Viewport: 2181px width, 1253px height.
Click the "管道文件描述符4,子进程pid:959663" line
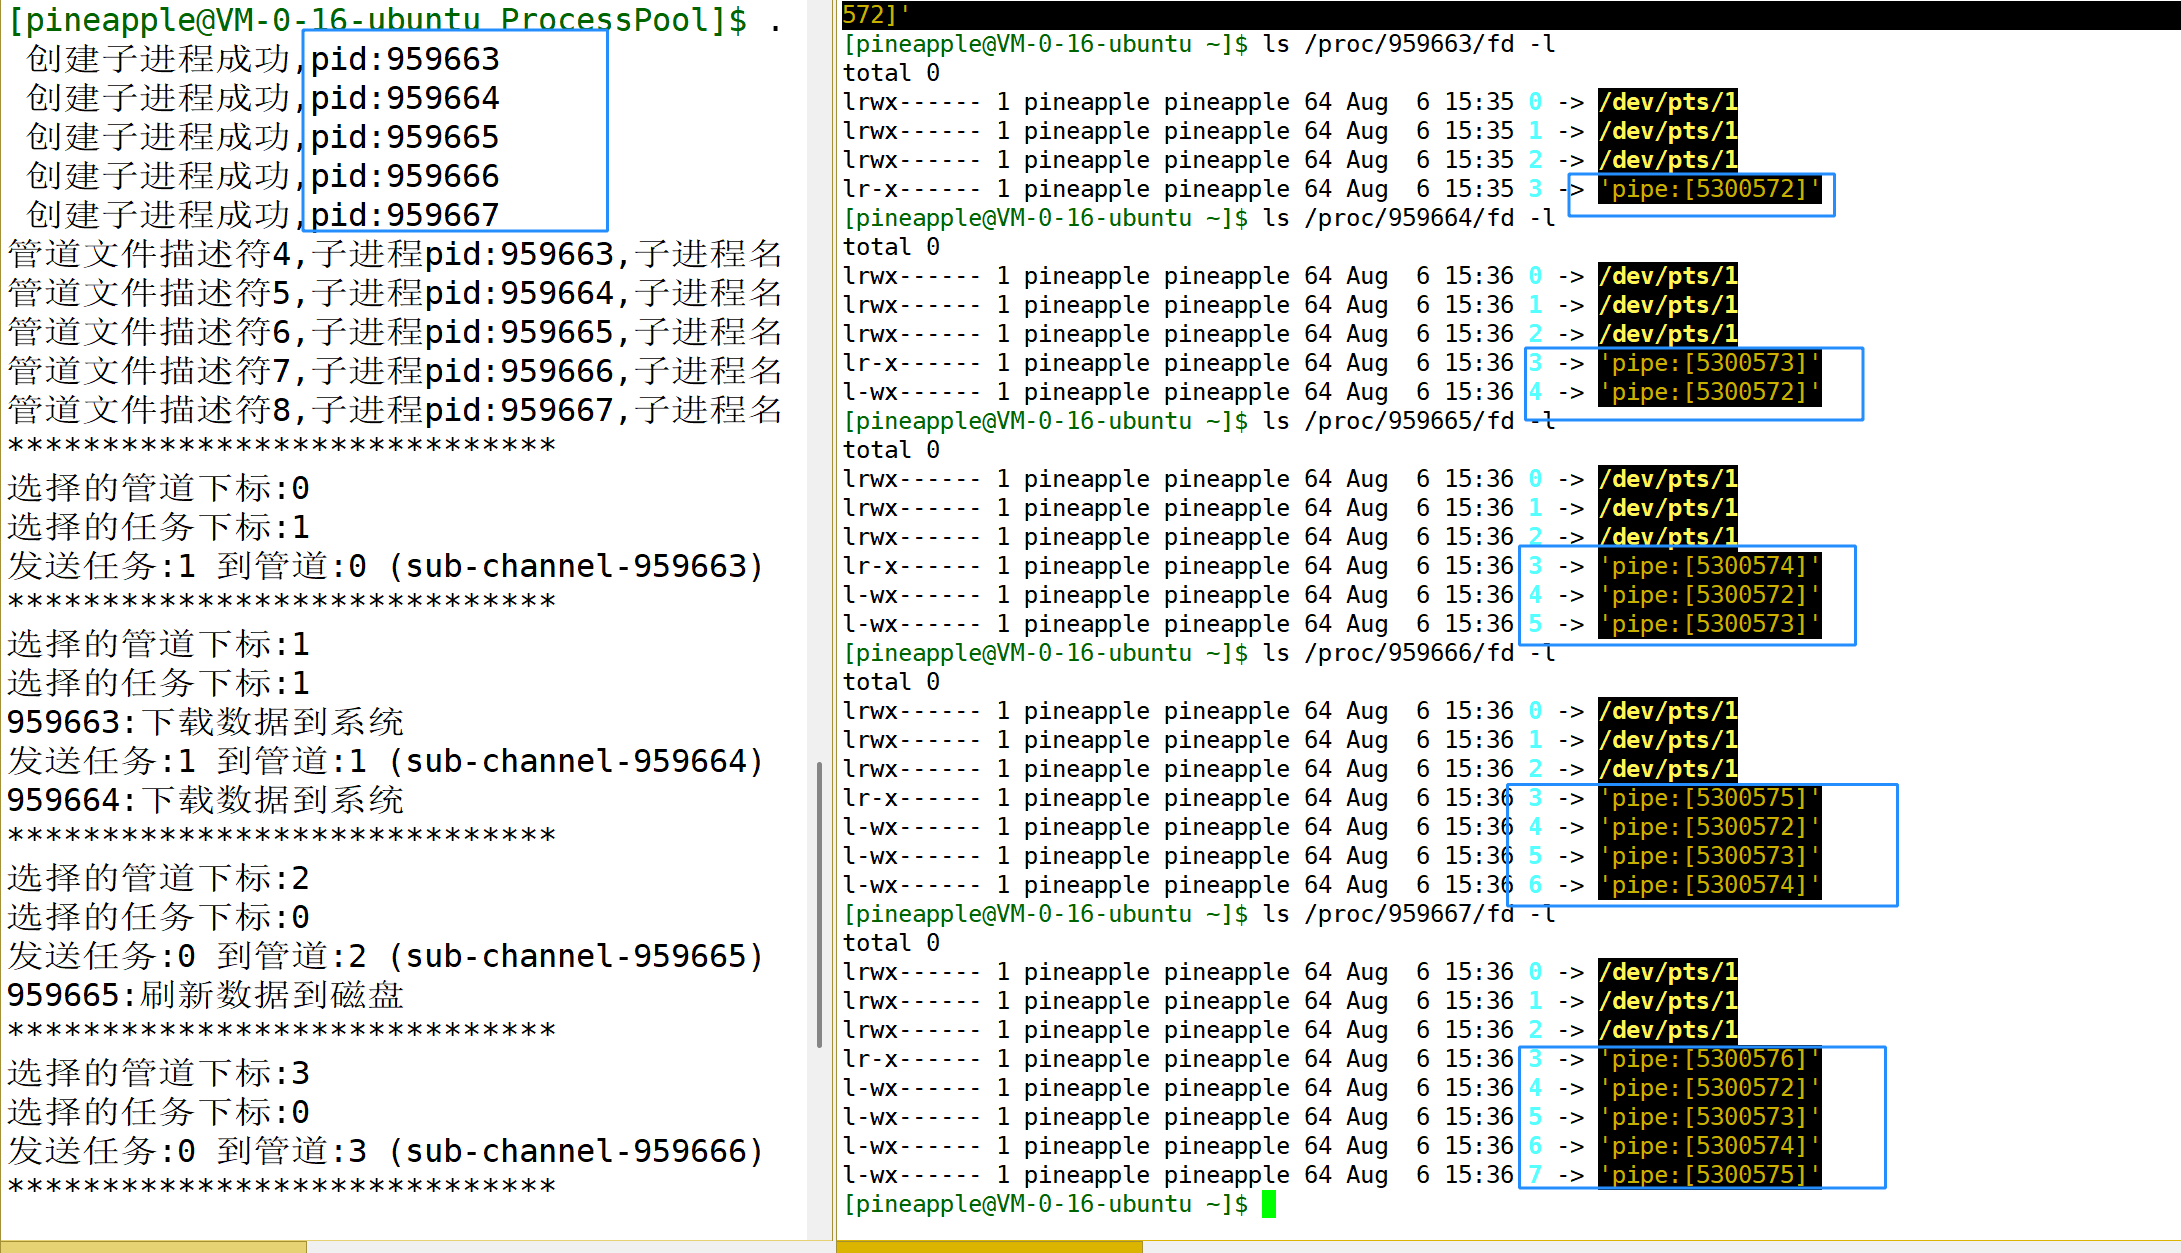click(395, 254)
